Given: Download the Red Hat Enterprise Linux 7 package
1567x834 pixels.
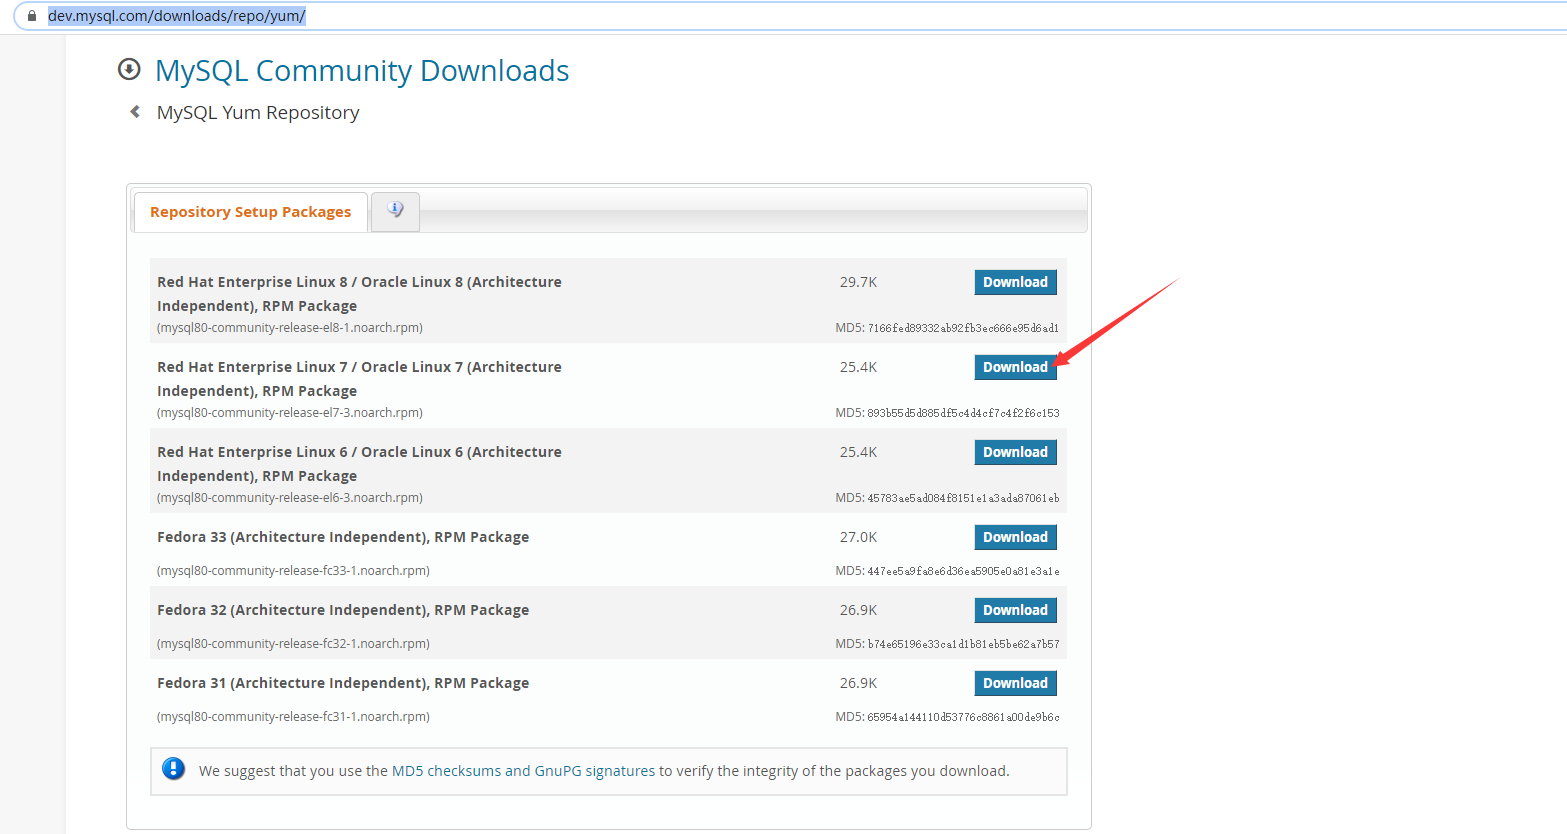Looking at the screenshot, I should [x=1015, y=367].
